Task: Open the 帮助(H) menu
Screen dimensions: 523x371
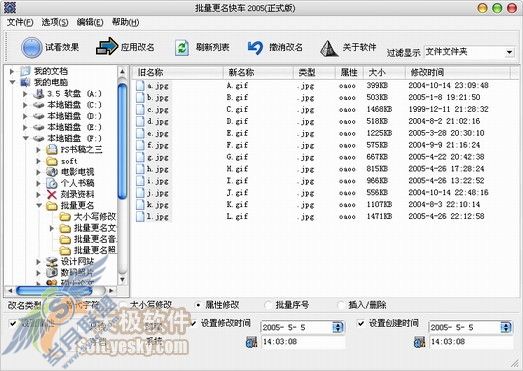Action: (x=125, y=22)
